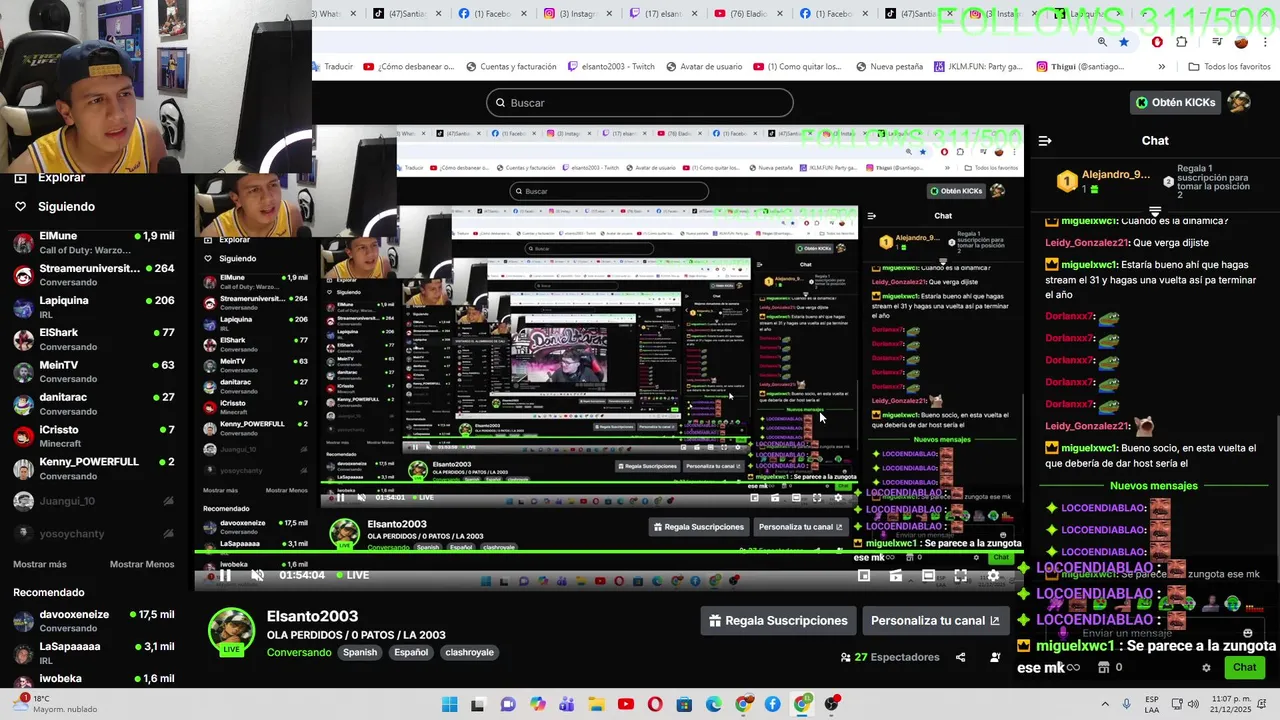Open chat settings gear icon
The height and width of the screenshot is (720, 1280).
pyautogui.click(x=1206, y=667)
